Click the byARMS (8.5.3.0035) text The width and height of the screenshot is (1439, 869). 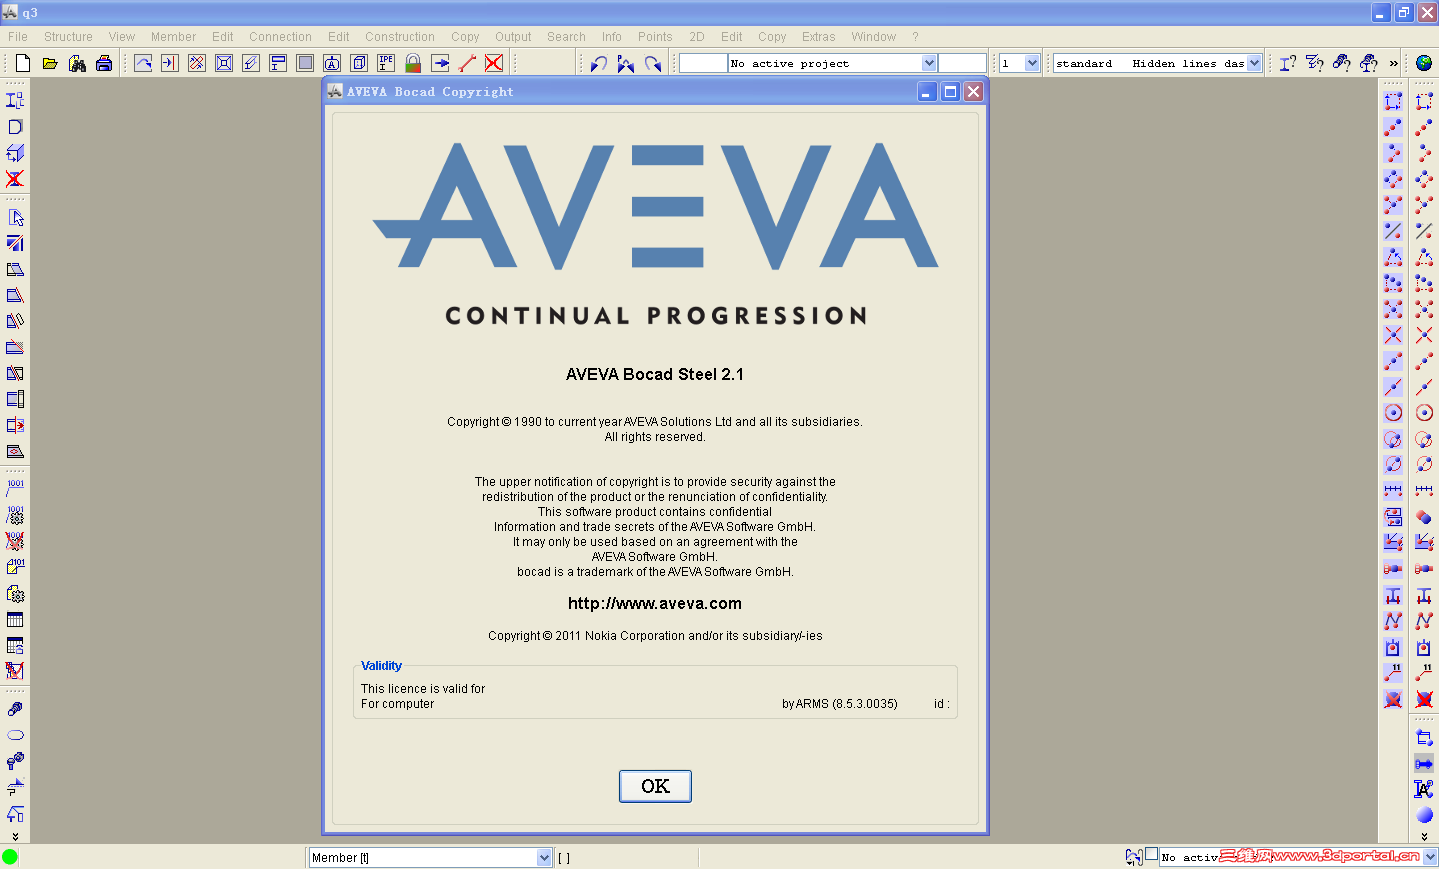click(840, 704)
